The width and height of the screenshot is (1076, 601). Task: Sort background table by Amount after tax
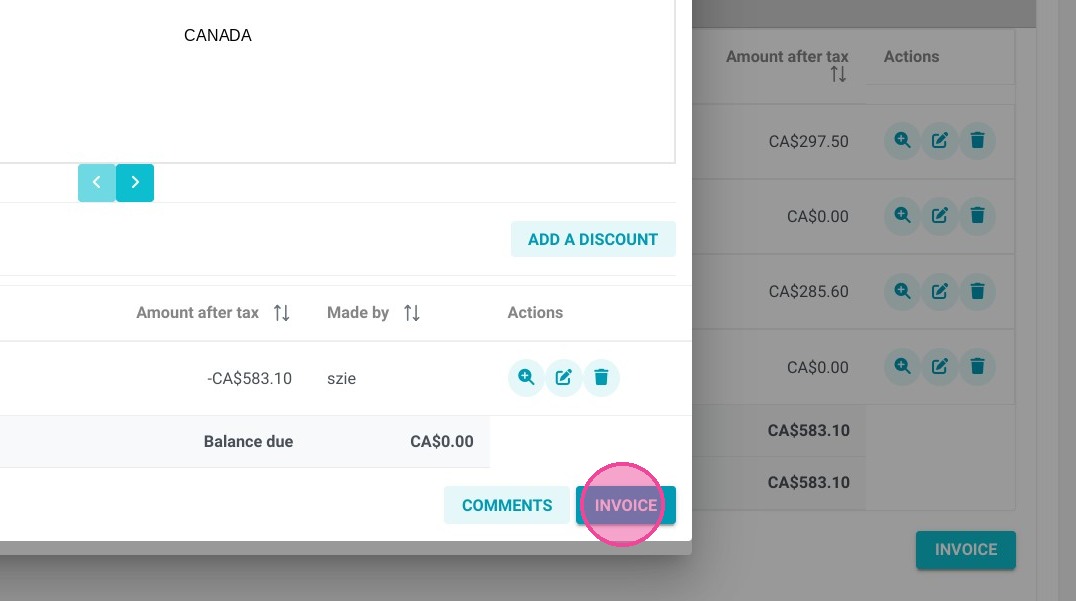click(x=838, y=74)
